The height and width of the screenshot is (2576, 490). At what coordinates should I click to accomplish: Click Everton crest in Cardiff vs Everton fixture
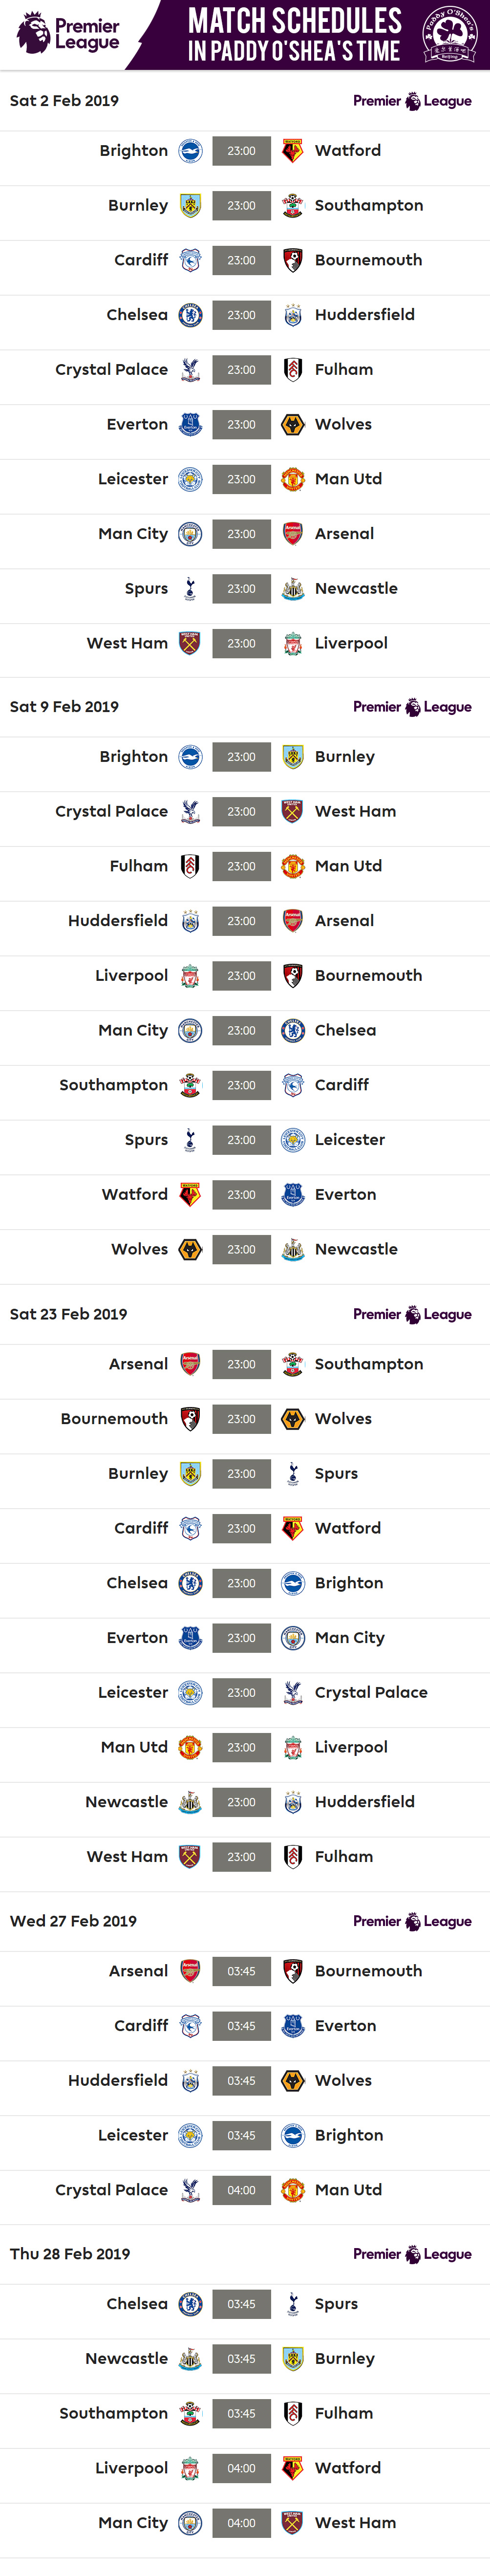[292, 2025]
